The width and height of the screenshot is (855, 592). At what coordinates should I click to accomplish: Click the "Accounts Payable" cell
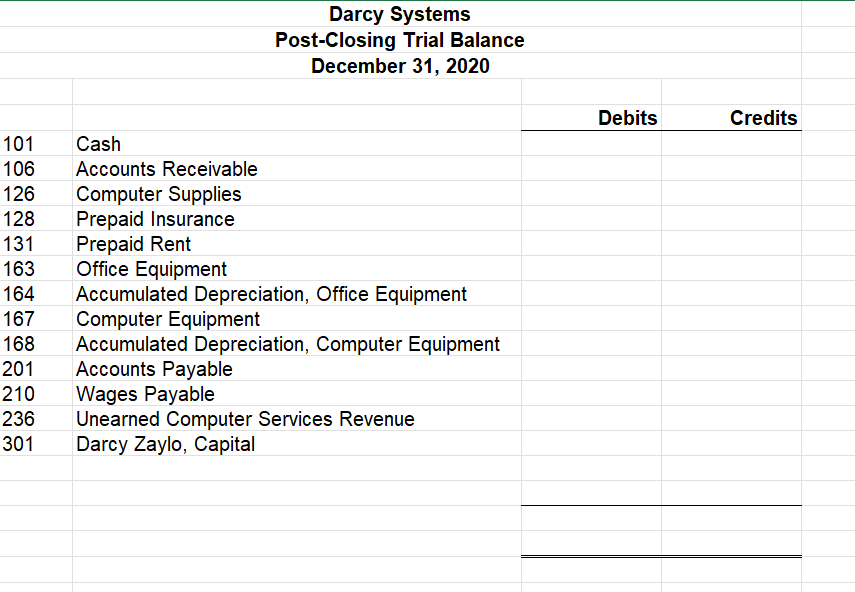[153, 369]
